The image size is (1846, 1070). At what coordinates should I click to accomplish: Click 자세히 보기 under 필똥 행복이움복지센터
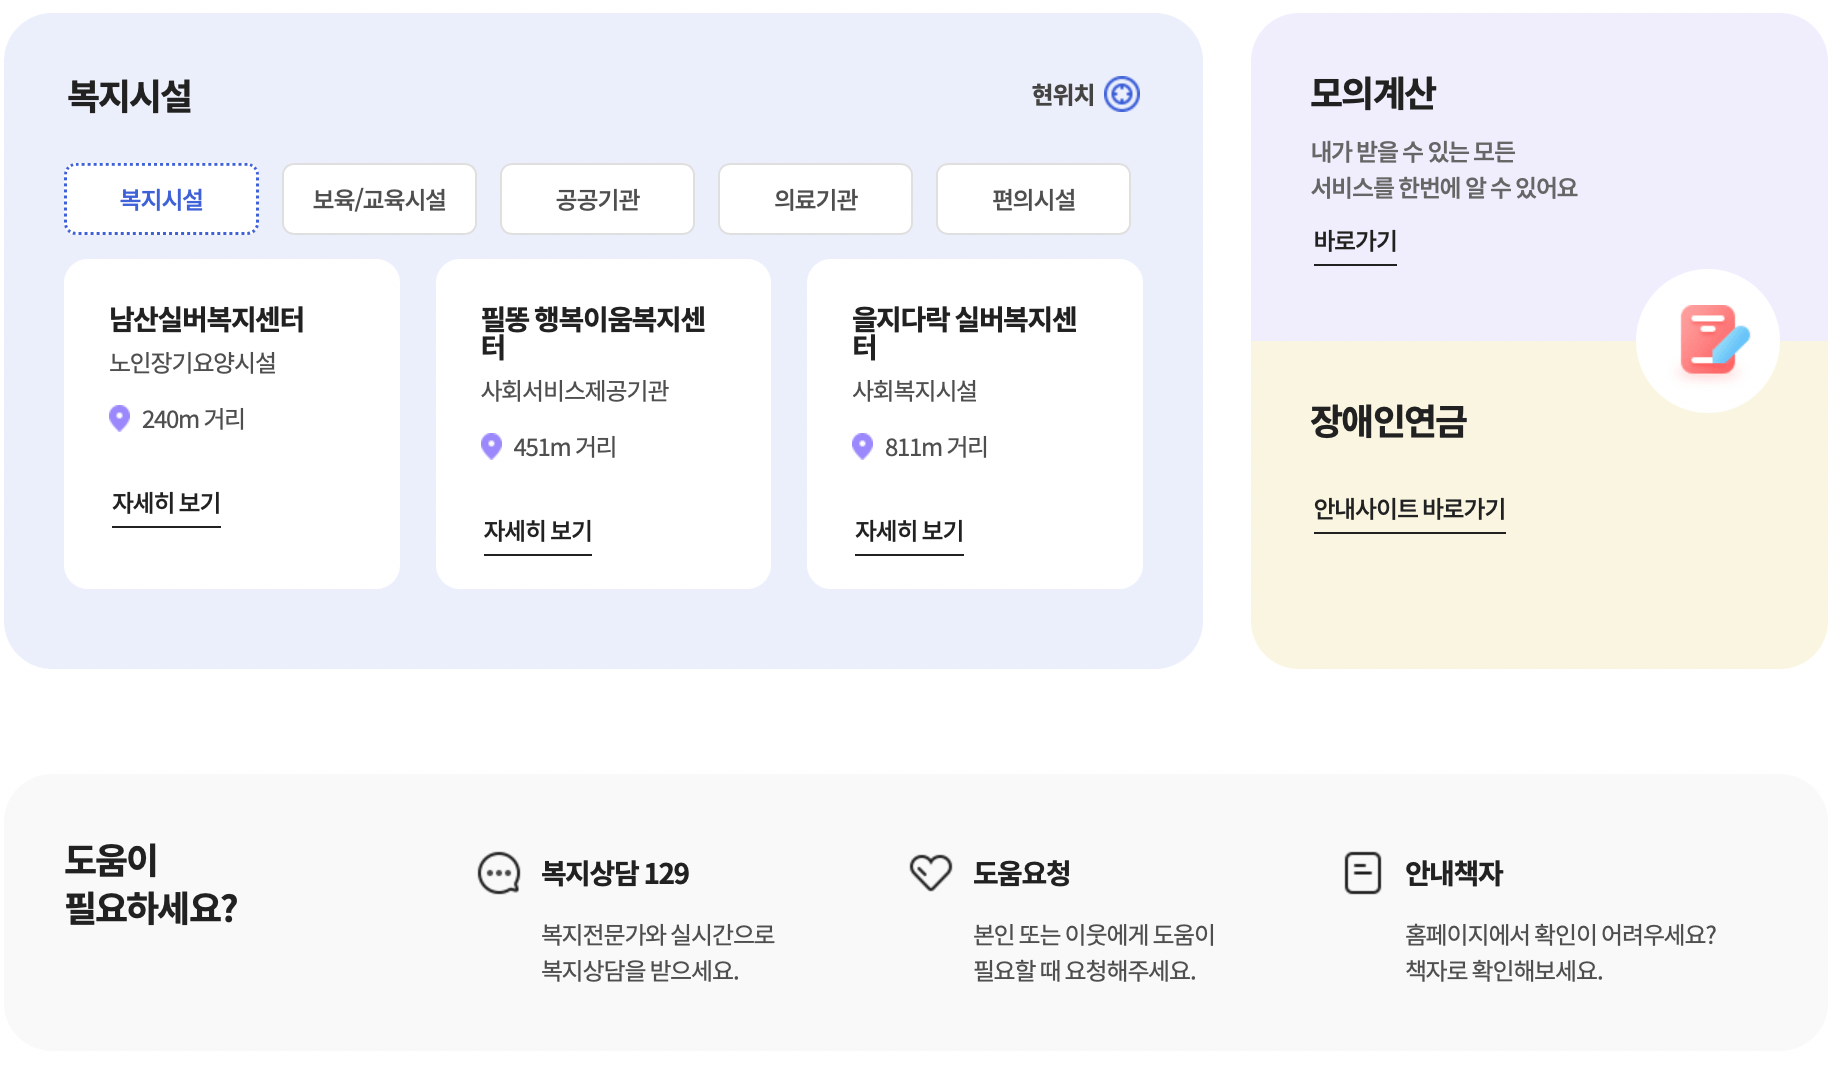pos(538,531)
